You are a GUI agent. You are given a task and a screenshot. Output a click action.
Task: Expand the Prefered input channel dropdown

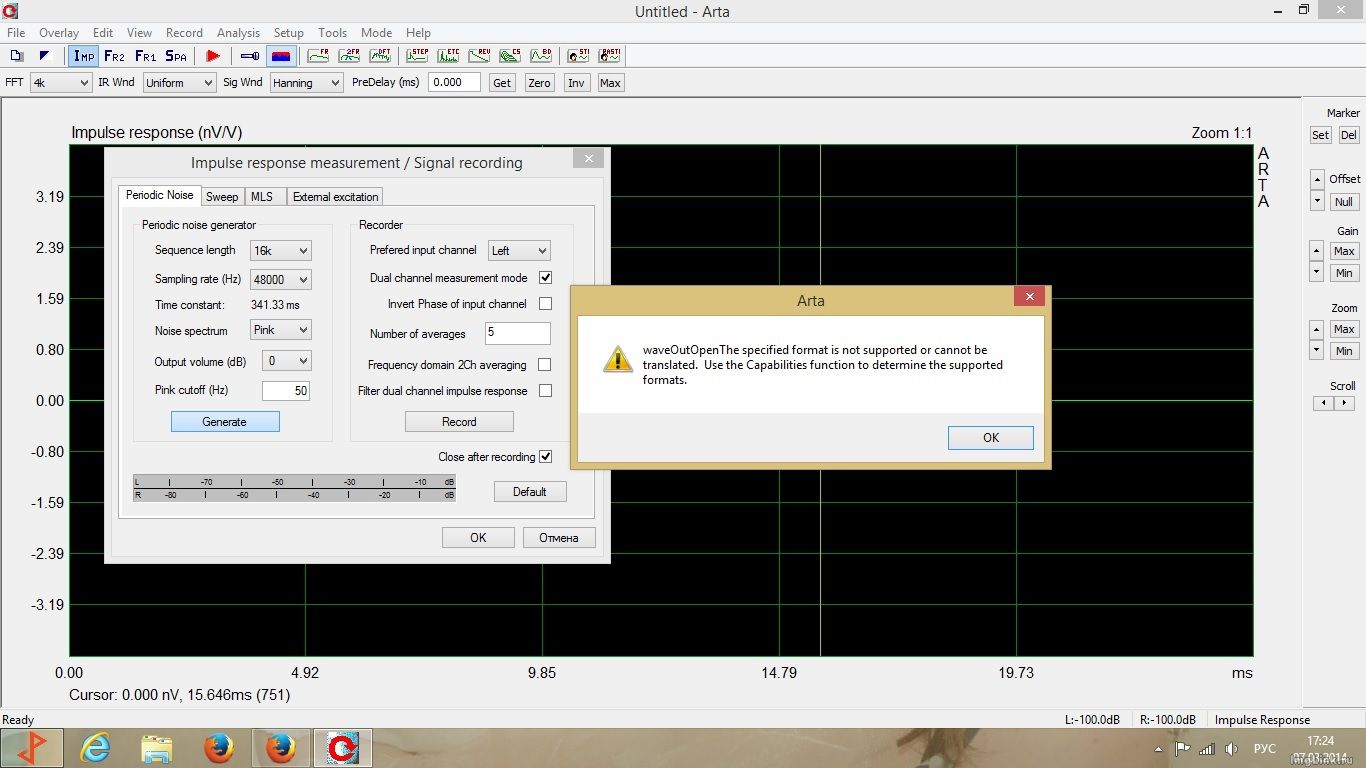[518, 250]
